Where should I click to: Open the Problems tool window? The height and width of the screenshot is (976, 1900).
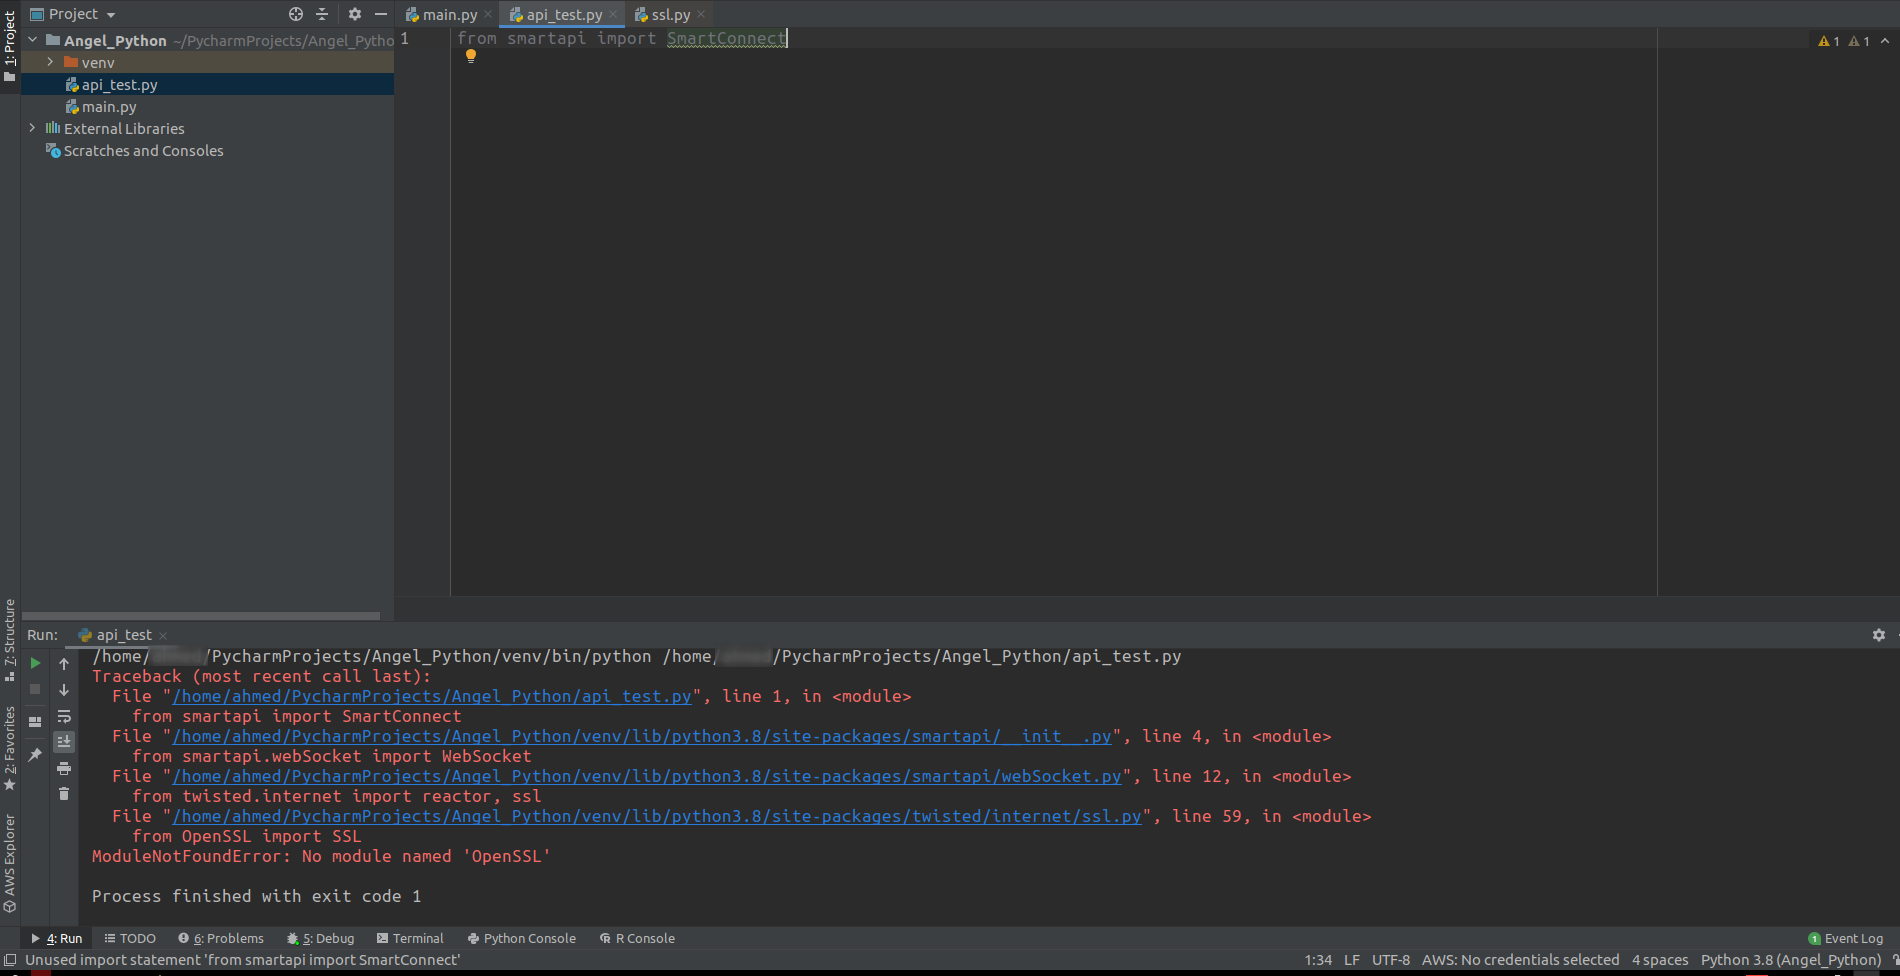point(221,938)
